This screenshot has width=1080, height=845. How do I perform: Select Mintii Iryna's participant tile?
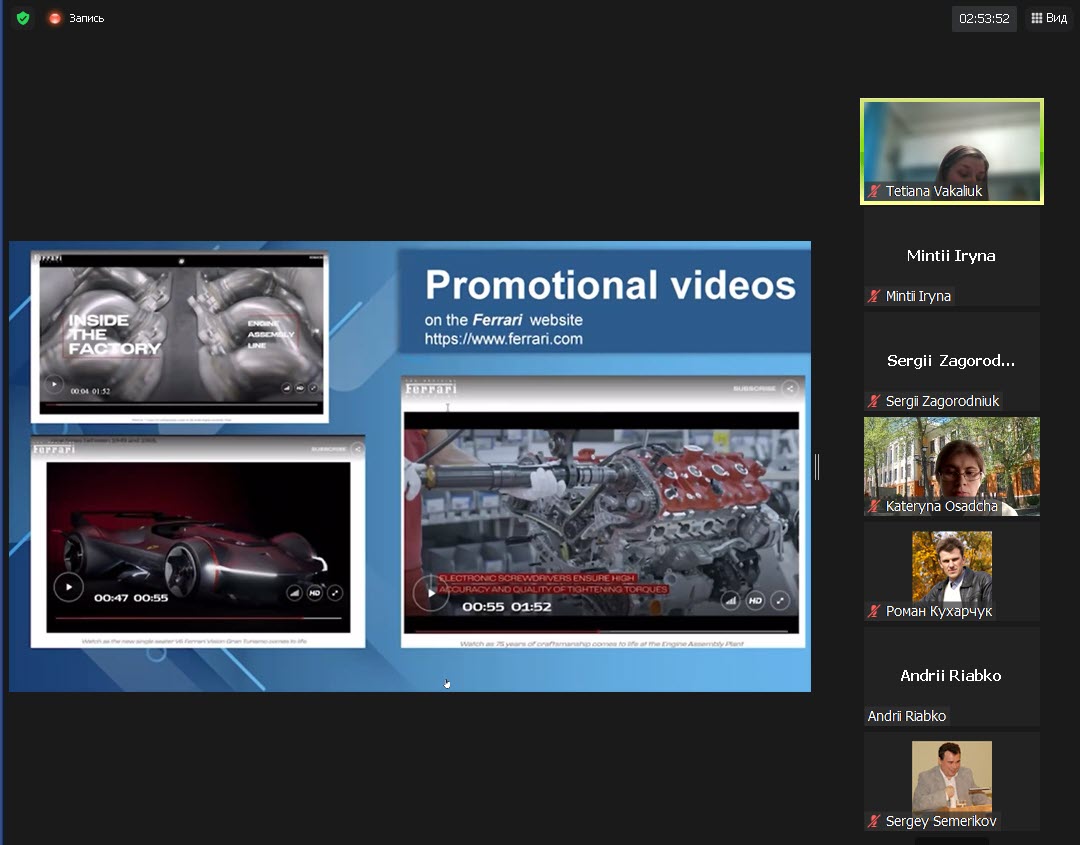952,256
